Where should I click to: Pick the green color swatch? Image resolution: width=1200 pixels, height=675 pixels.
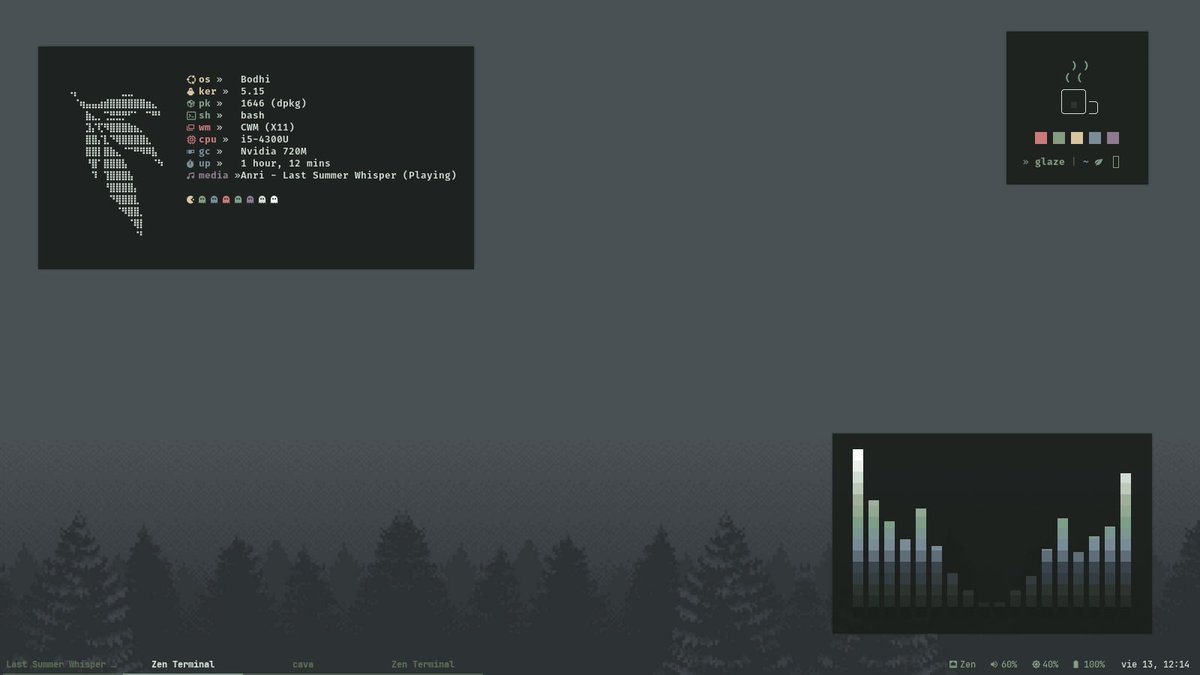click(1059, 138)
